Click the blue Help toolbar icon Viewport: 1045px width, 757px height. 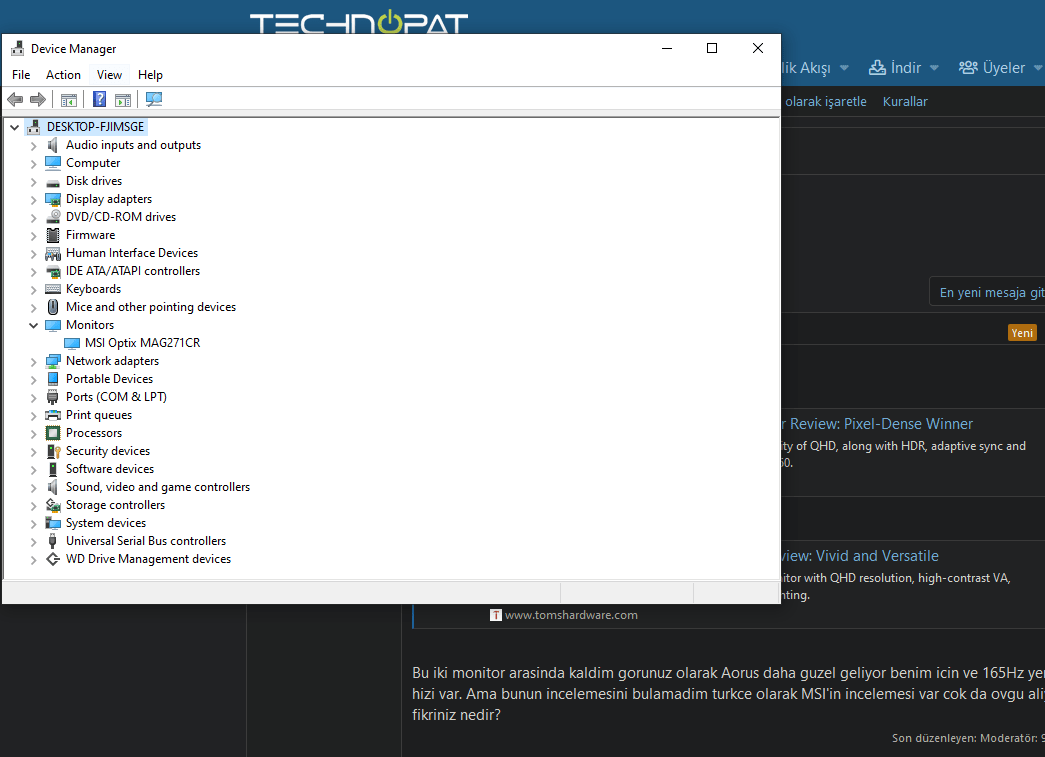99,99
